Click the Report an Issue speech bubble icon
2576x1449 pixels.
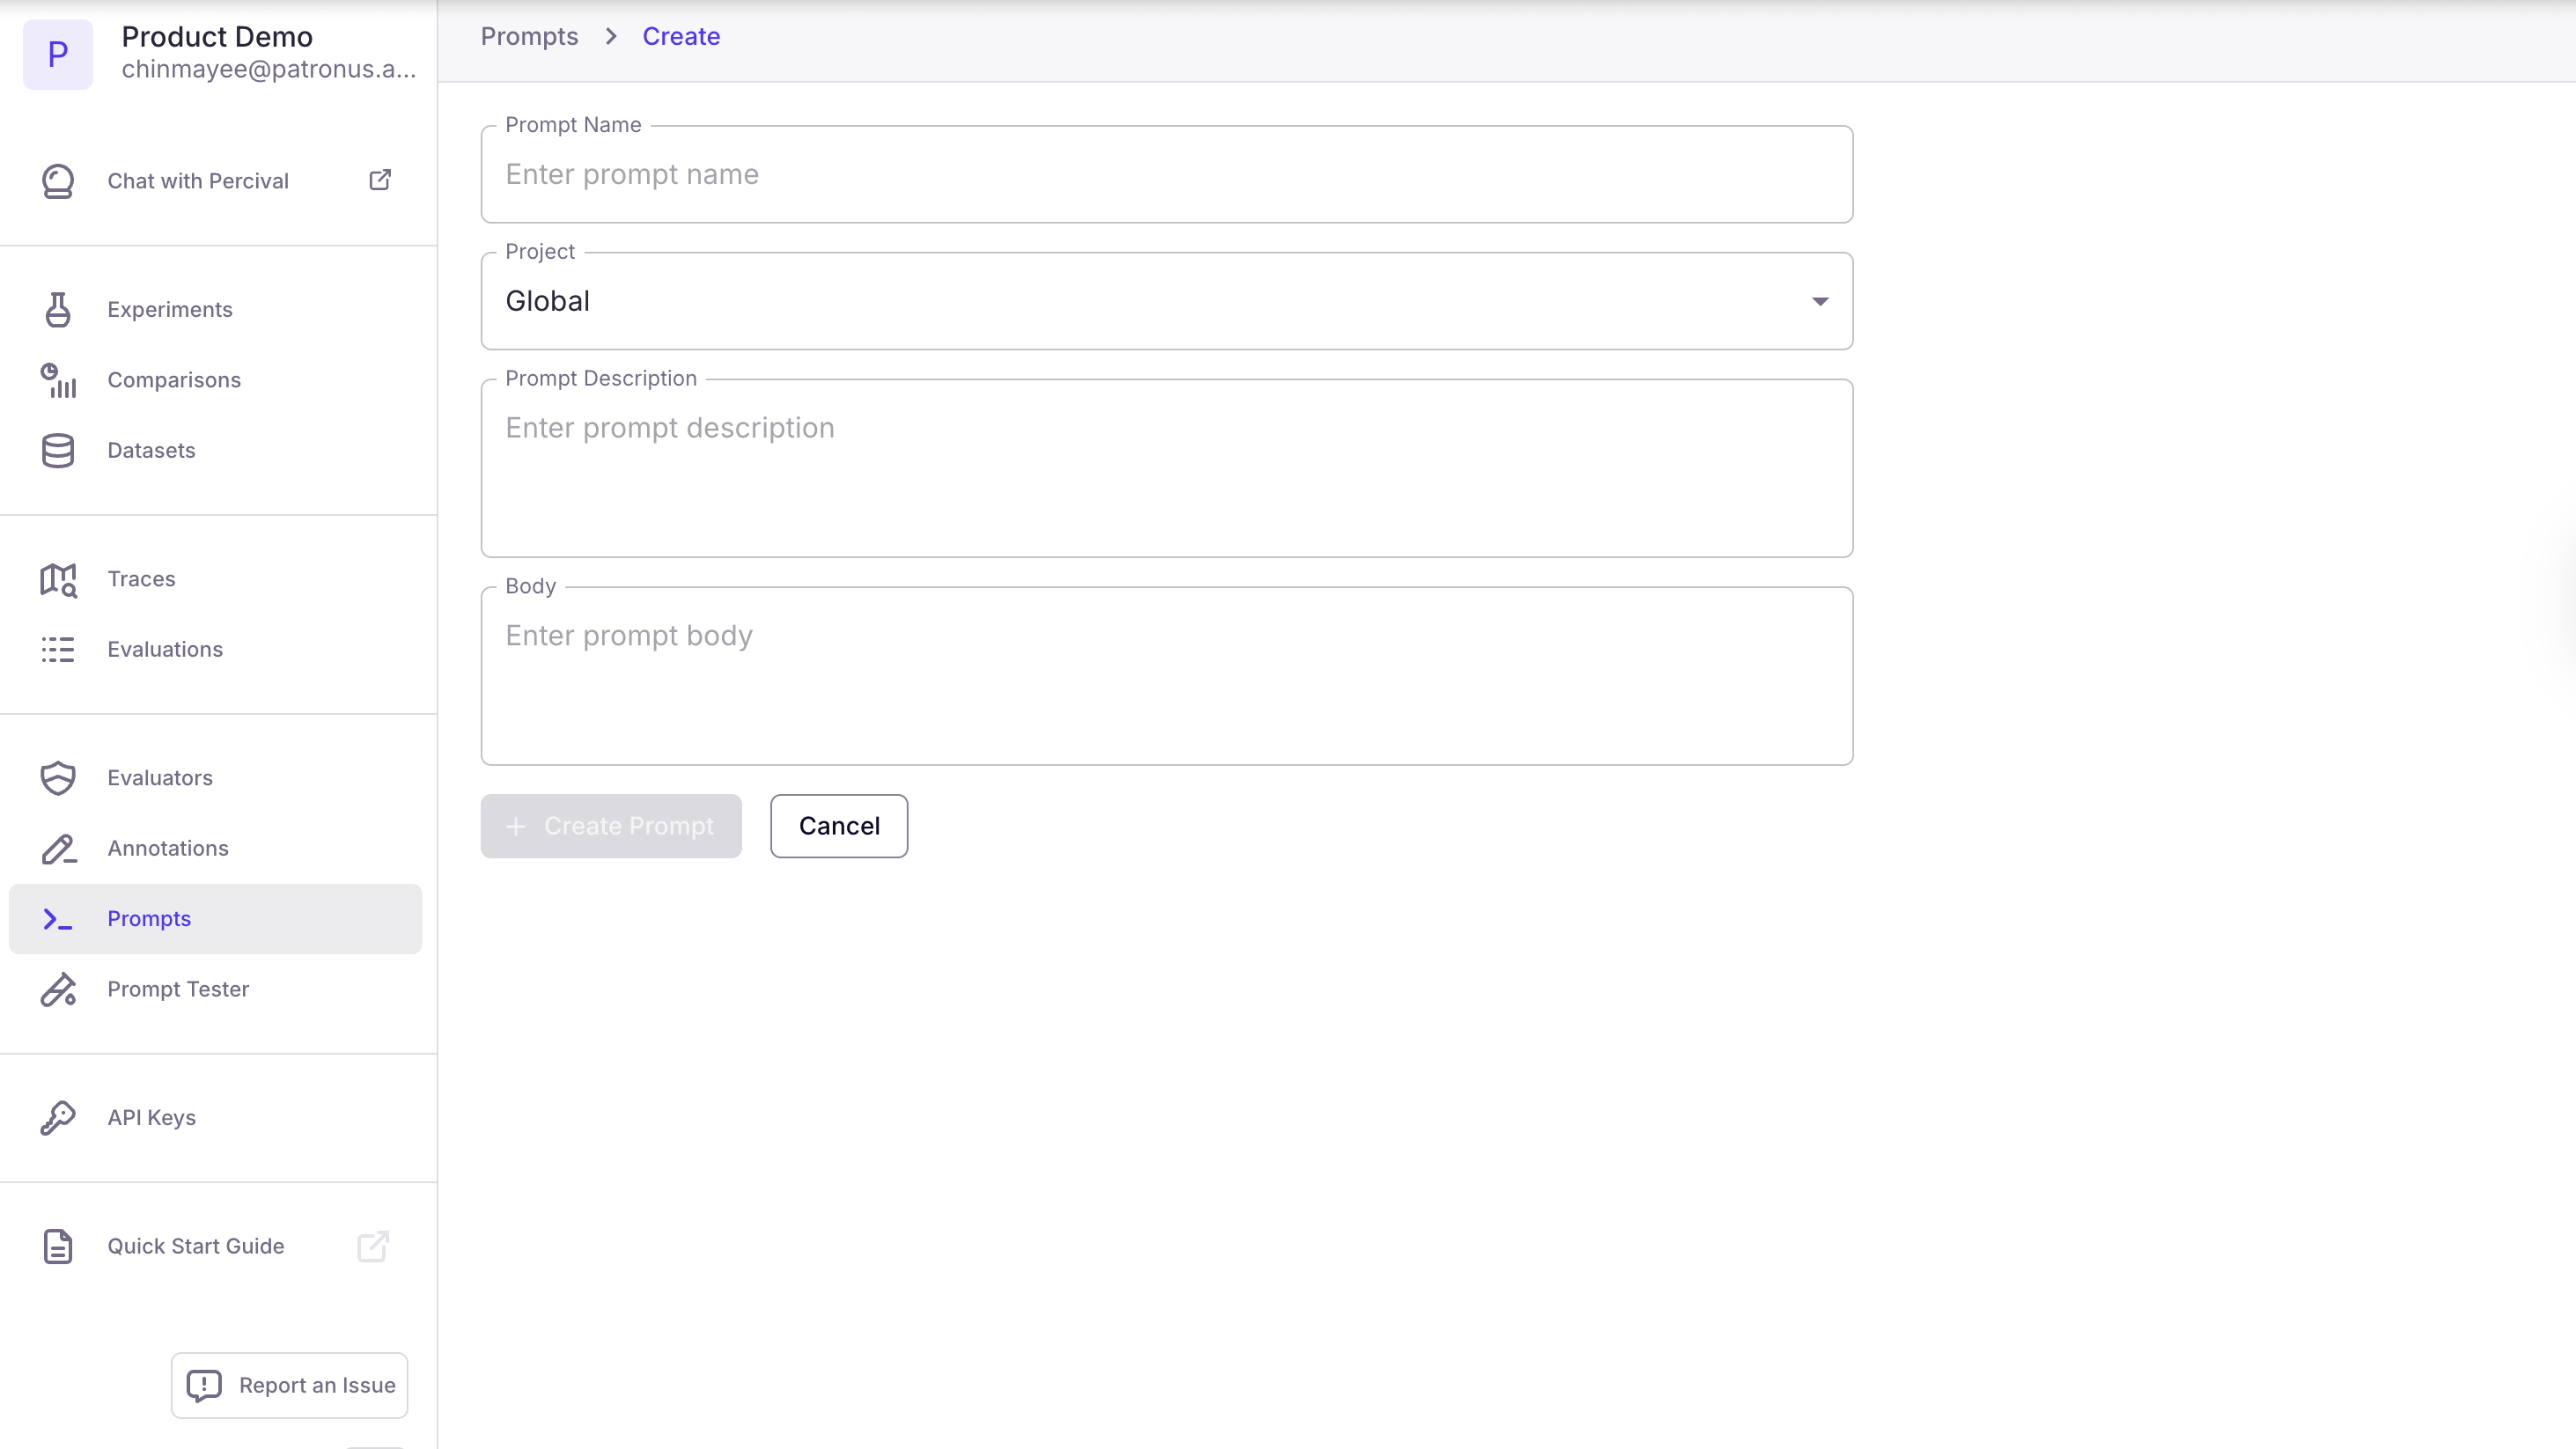click(204, 1385)
